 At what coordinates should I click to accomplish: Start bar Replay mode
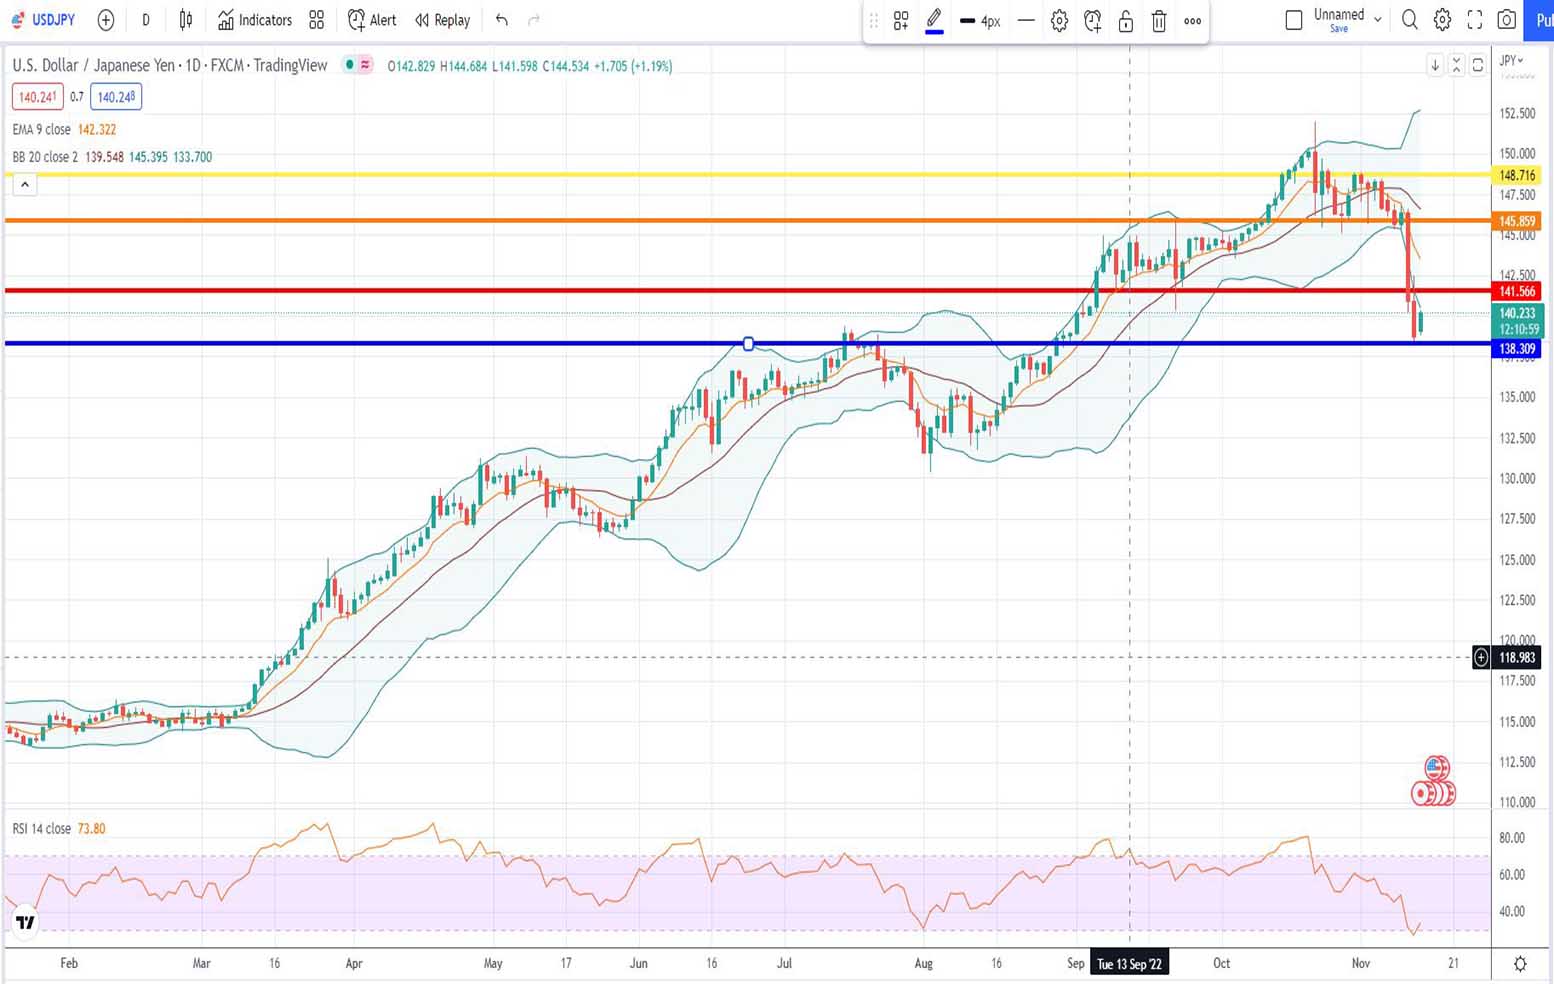442,20
